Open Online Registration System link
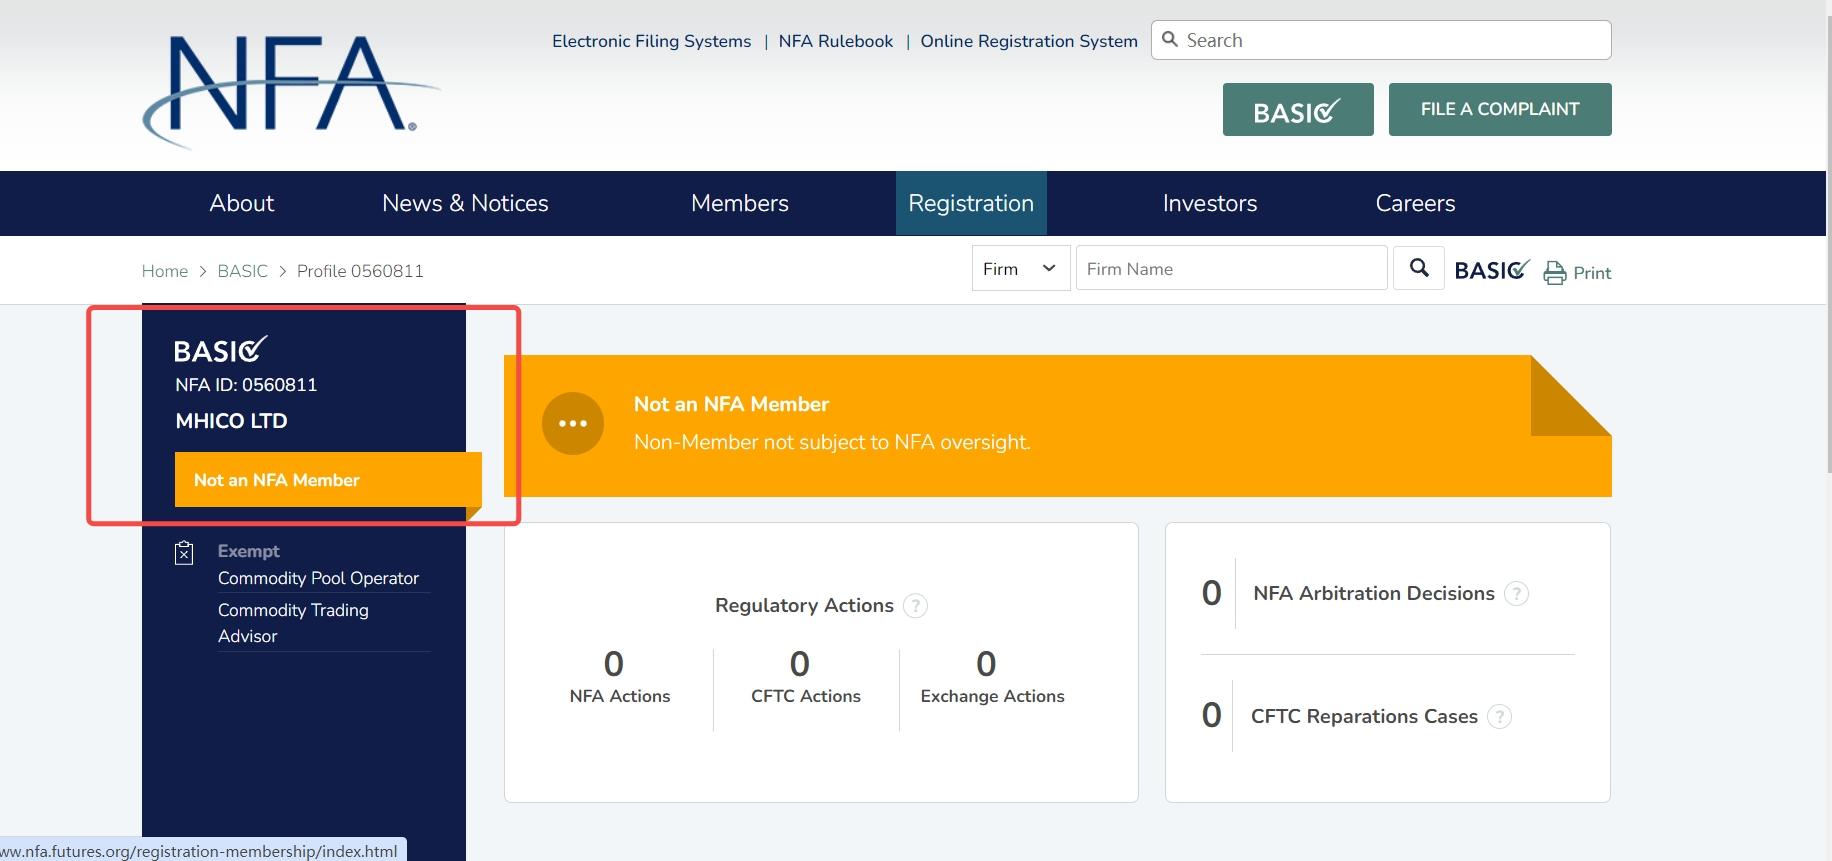Image resolution: width=1832 pixels, height=861 pixels. click(1029, 41)
